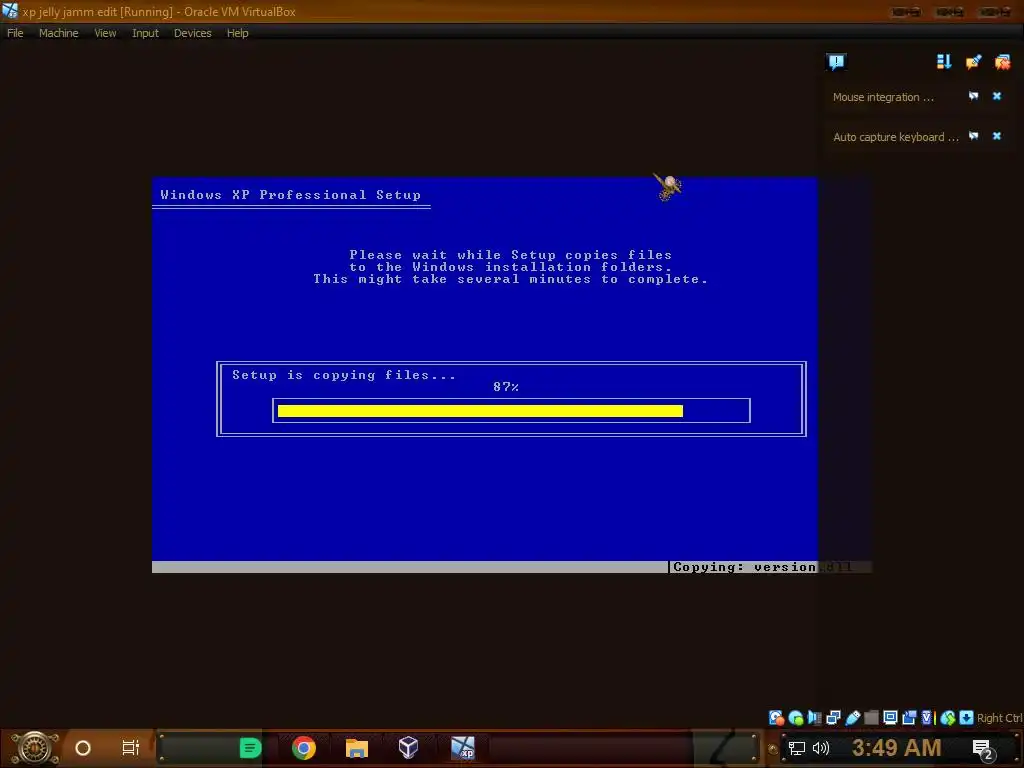
Task: Click the 3:49 AM clock
Action: pos(897,747)
